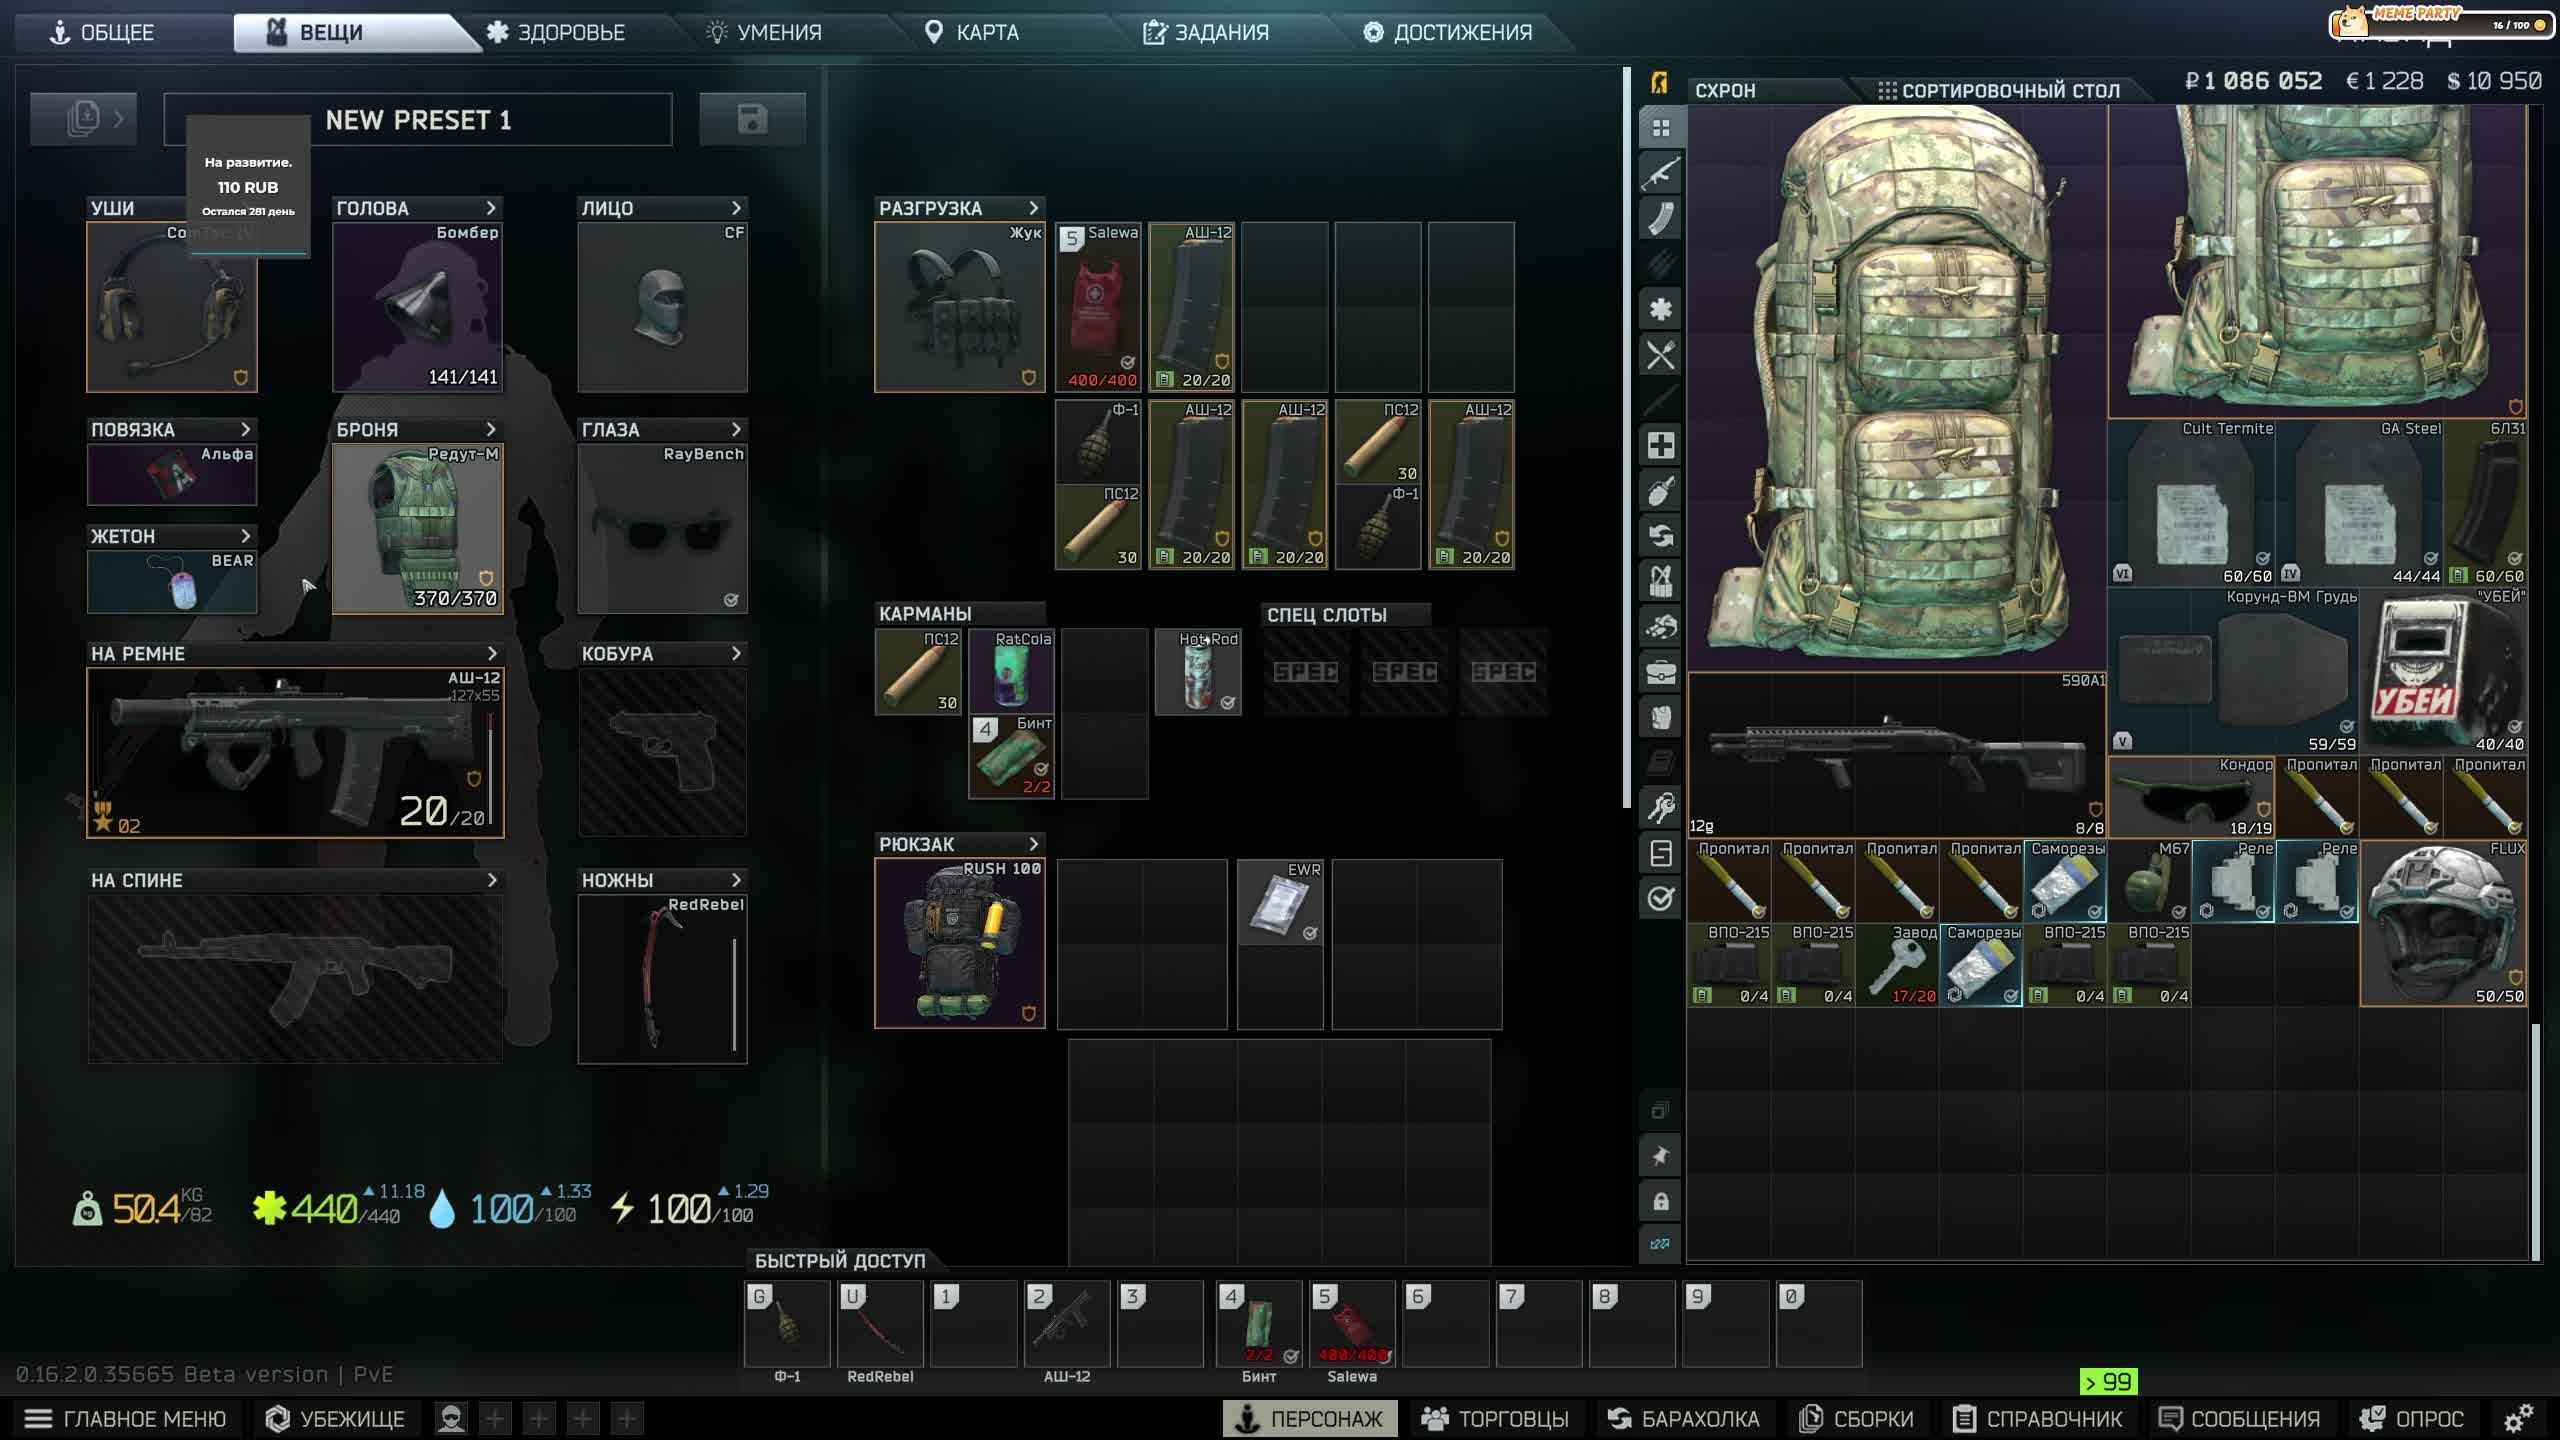Toggle the pin icon in stash sidebar

[x=1660, y=1156]
